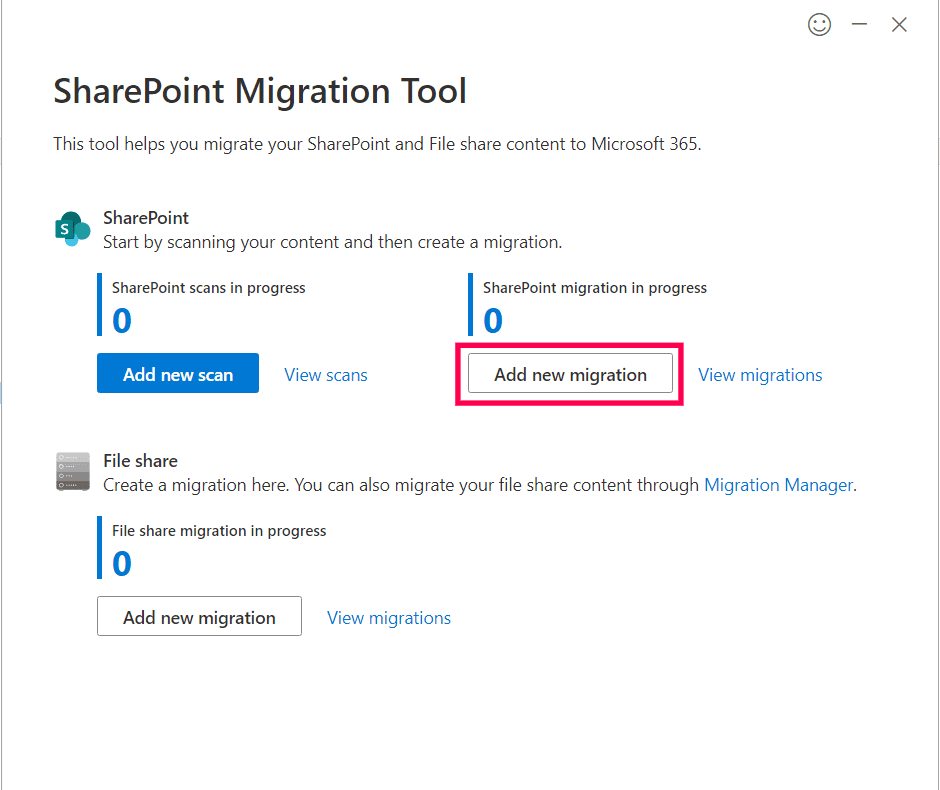The image size is (940, 790).
Task: Click the File share migration in progress label
Action: tap(219, 531)
